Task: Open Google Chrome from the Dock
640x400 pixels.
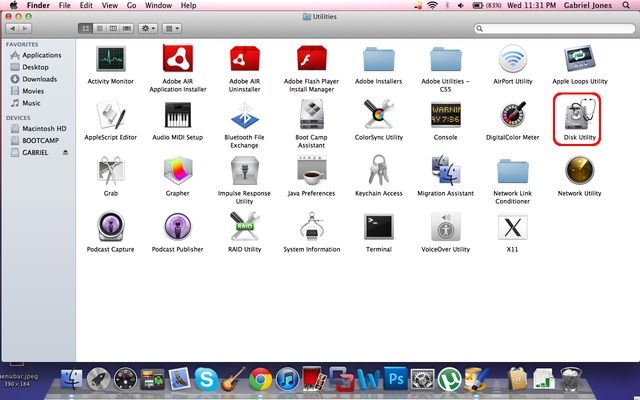Action: (260, 380)
